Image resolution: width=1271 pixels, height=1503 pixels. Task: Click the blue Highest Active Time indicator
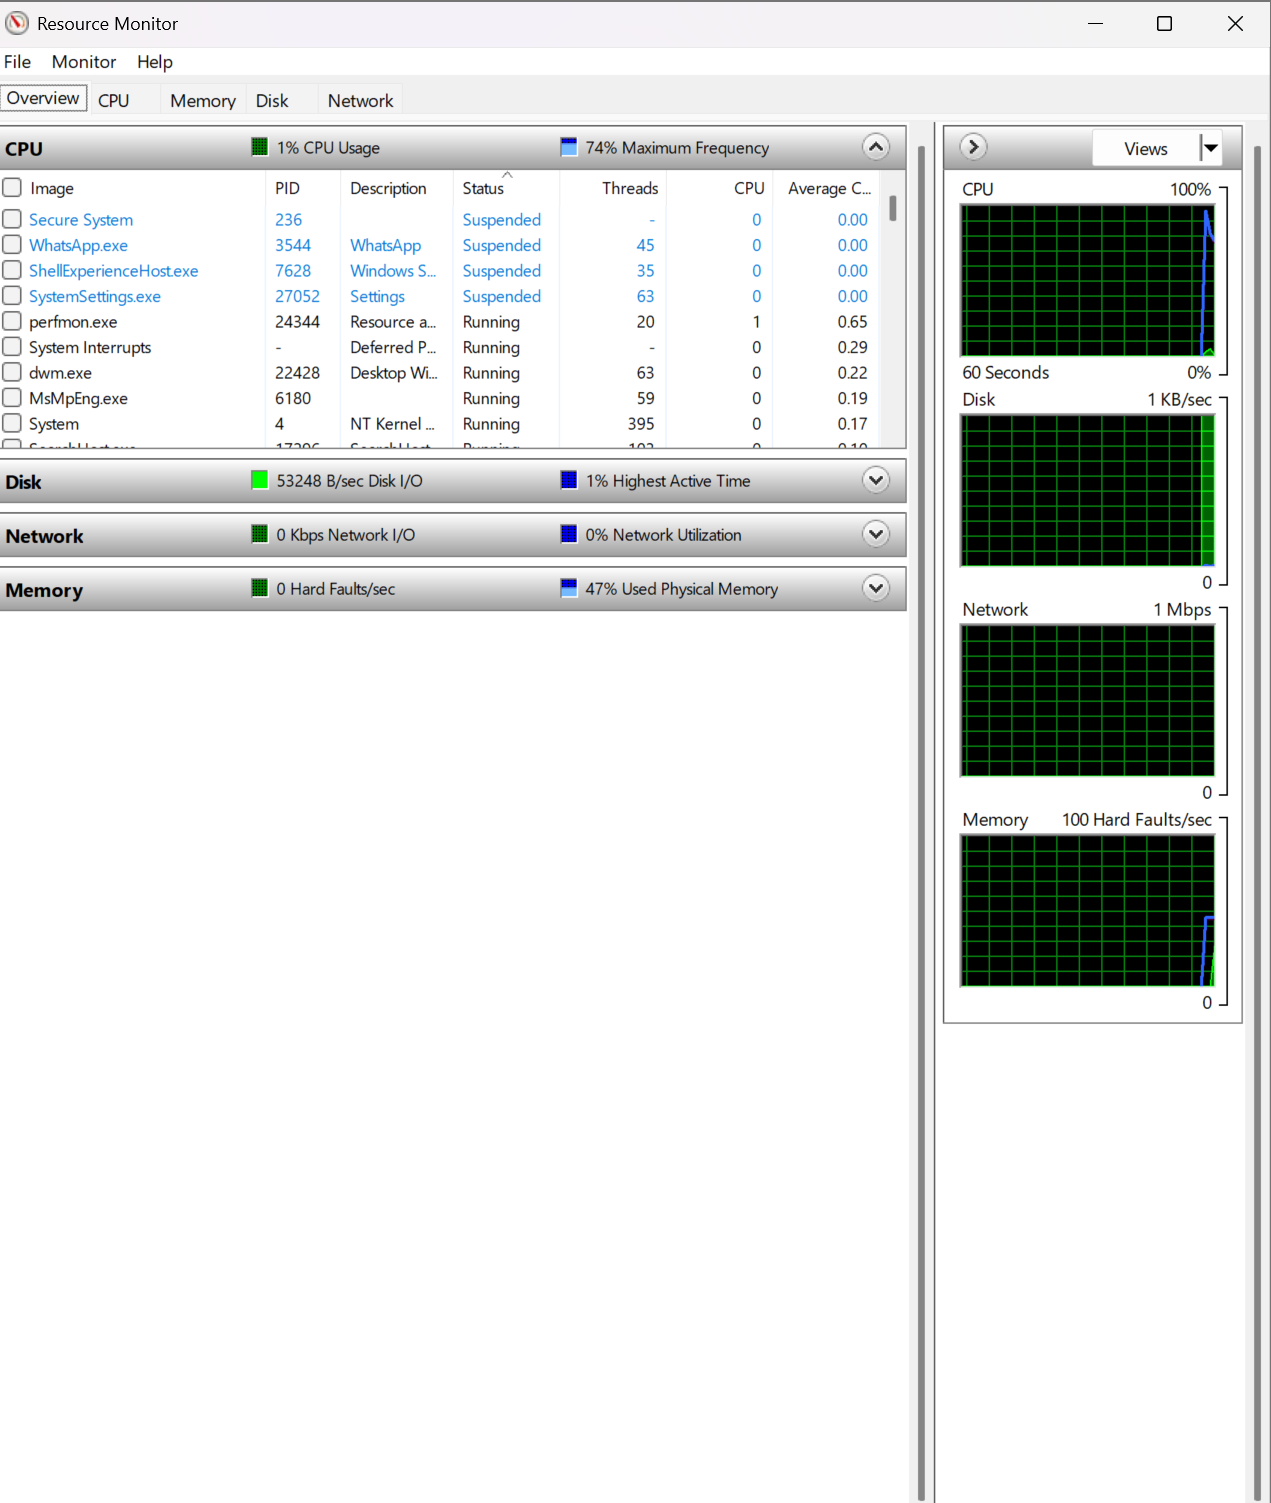568,481
